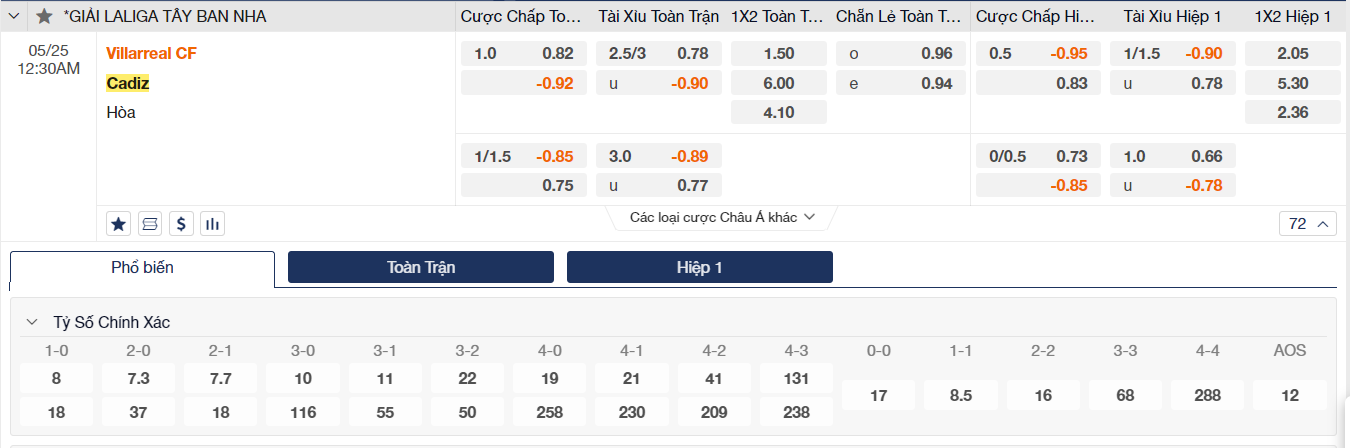This screenshot has width=1350, height=448.
Task: Select the AOS odds 12
Action: coord(1289,395)
